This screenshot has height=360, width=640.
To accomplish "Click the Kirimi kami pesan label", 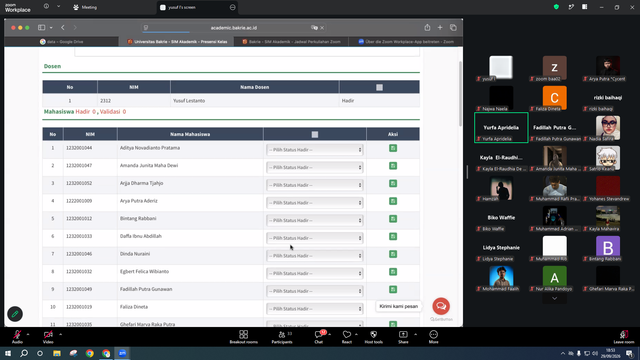I will [398, 306].
